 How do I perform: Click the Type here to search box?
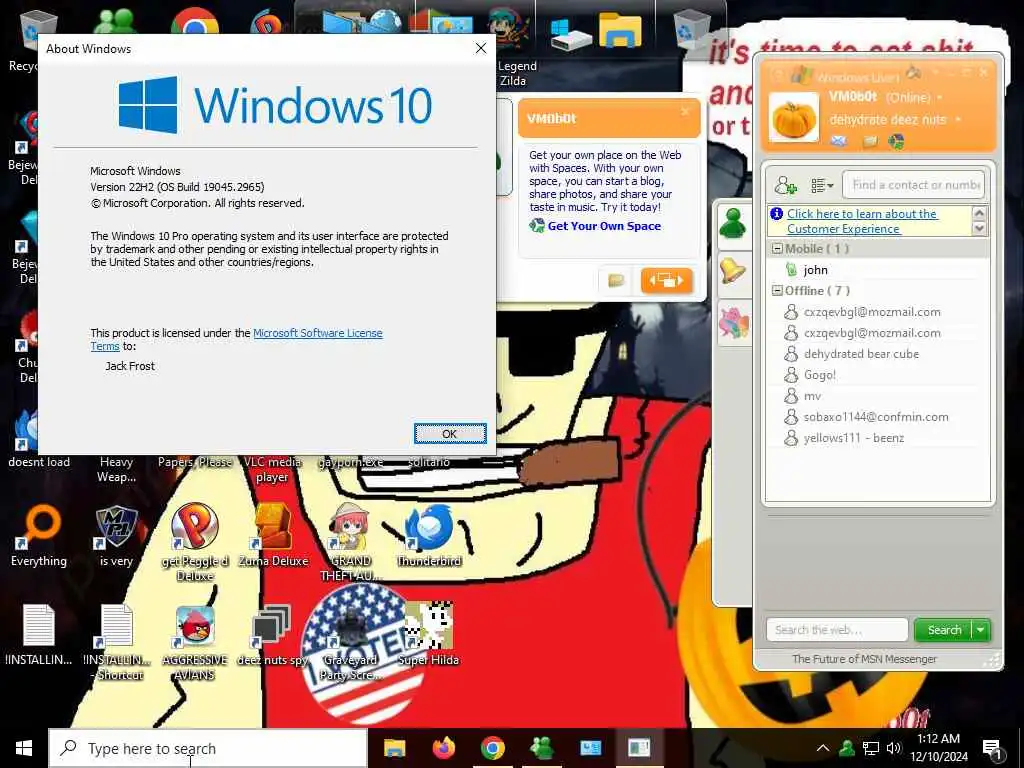(x=208, y=748)
